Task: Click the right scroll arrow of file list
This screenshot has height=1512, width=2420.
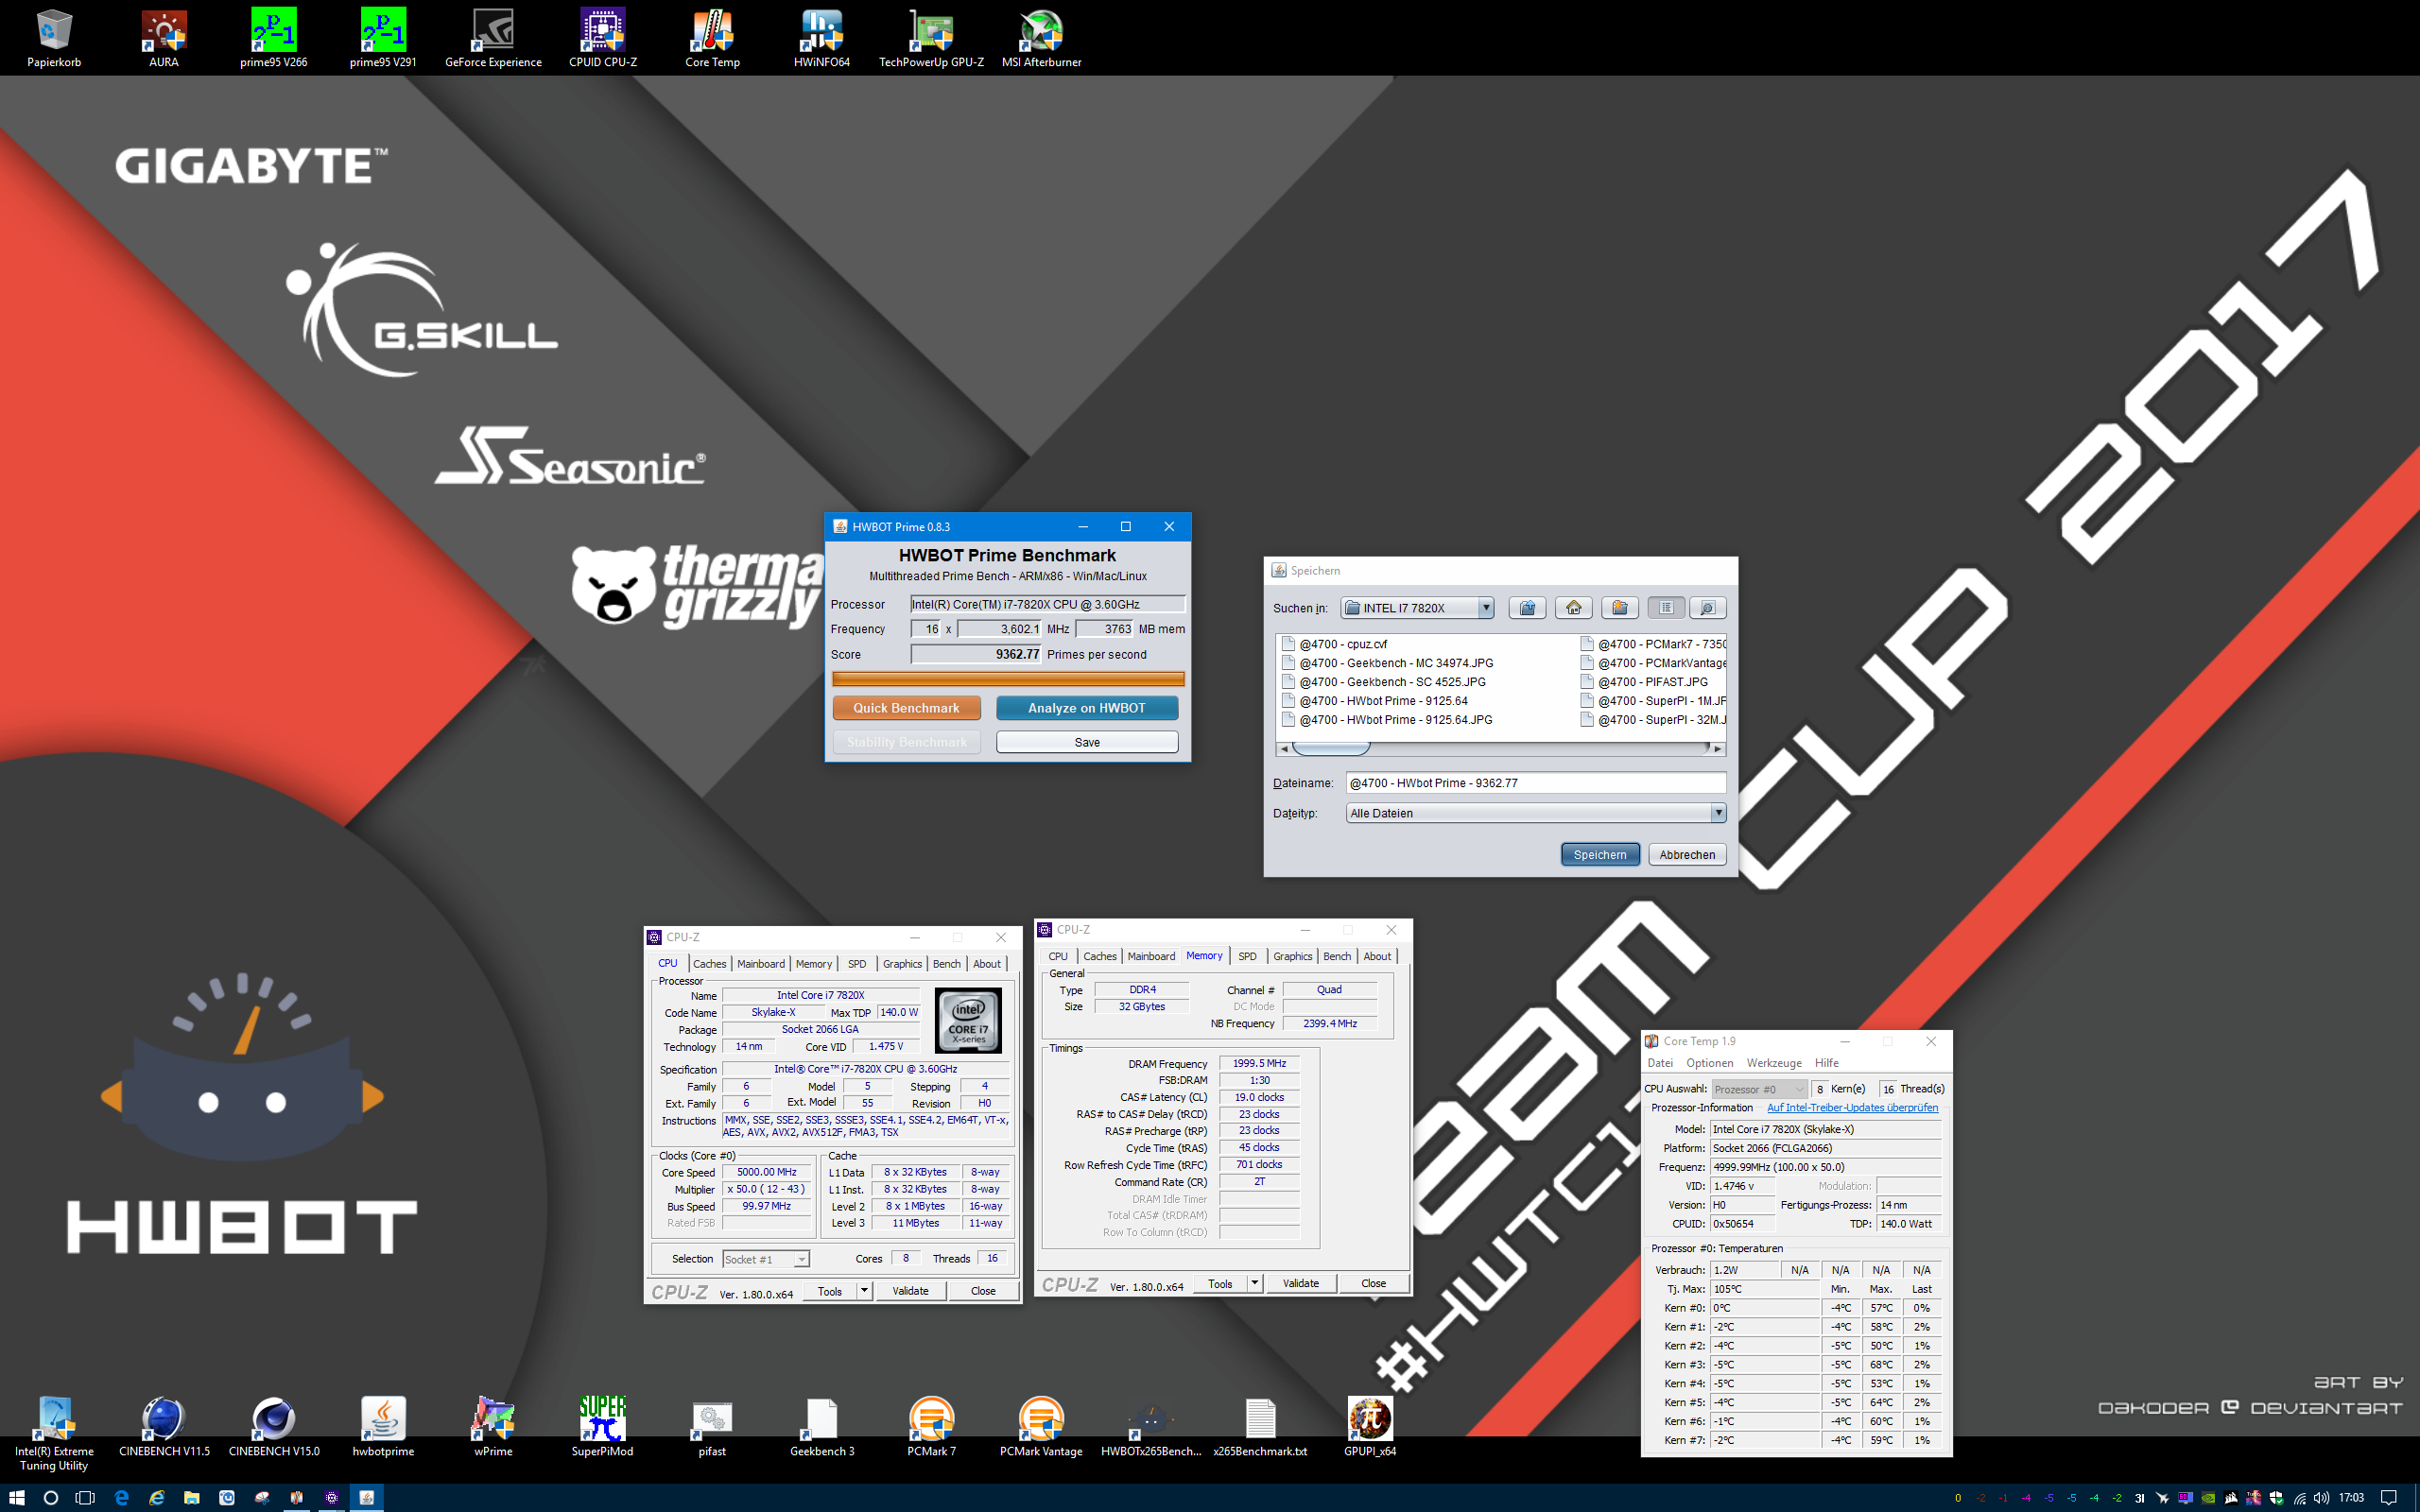Action: [x=1718, y=749]
